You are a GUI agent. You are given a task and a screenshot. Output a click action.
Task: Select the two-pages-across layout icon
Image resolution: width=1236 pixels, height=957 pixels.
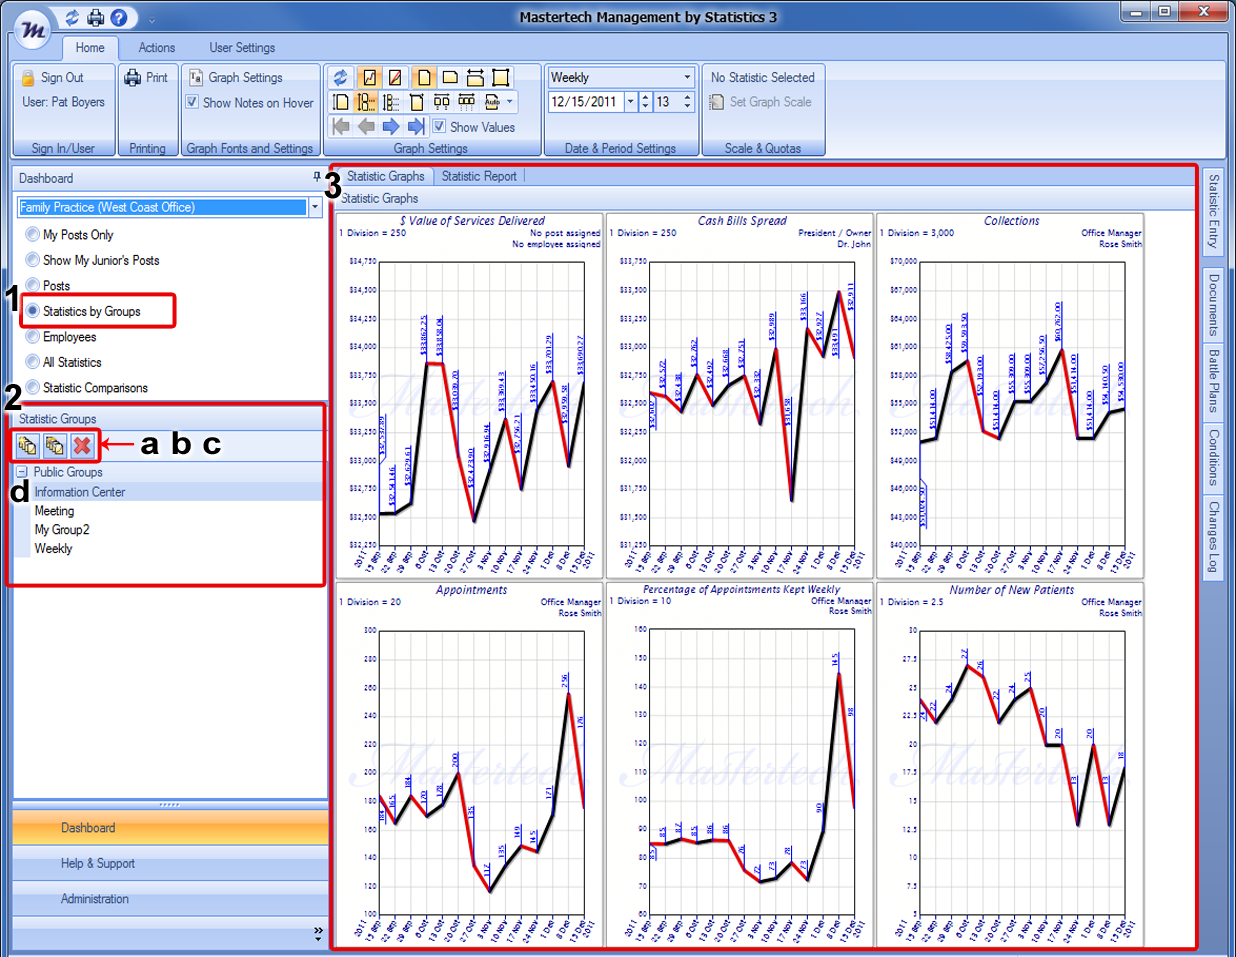(x=441, y=102)
